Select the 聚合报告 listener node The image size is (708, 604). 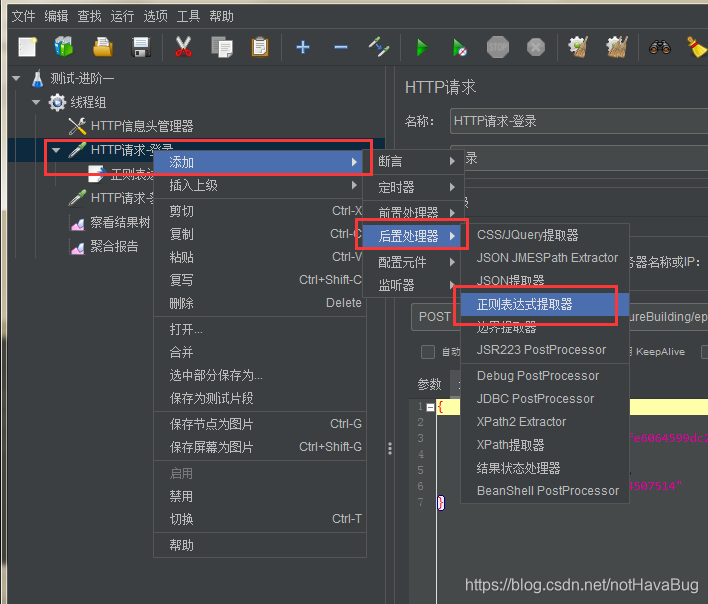[114, 246]
